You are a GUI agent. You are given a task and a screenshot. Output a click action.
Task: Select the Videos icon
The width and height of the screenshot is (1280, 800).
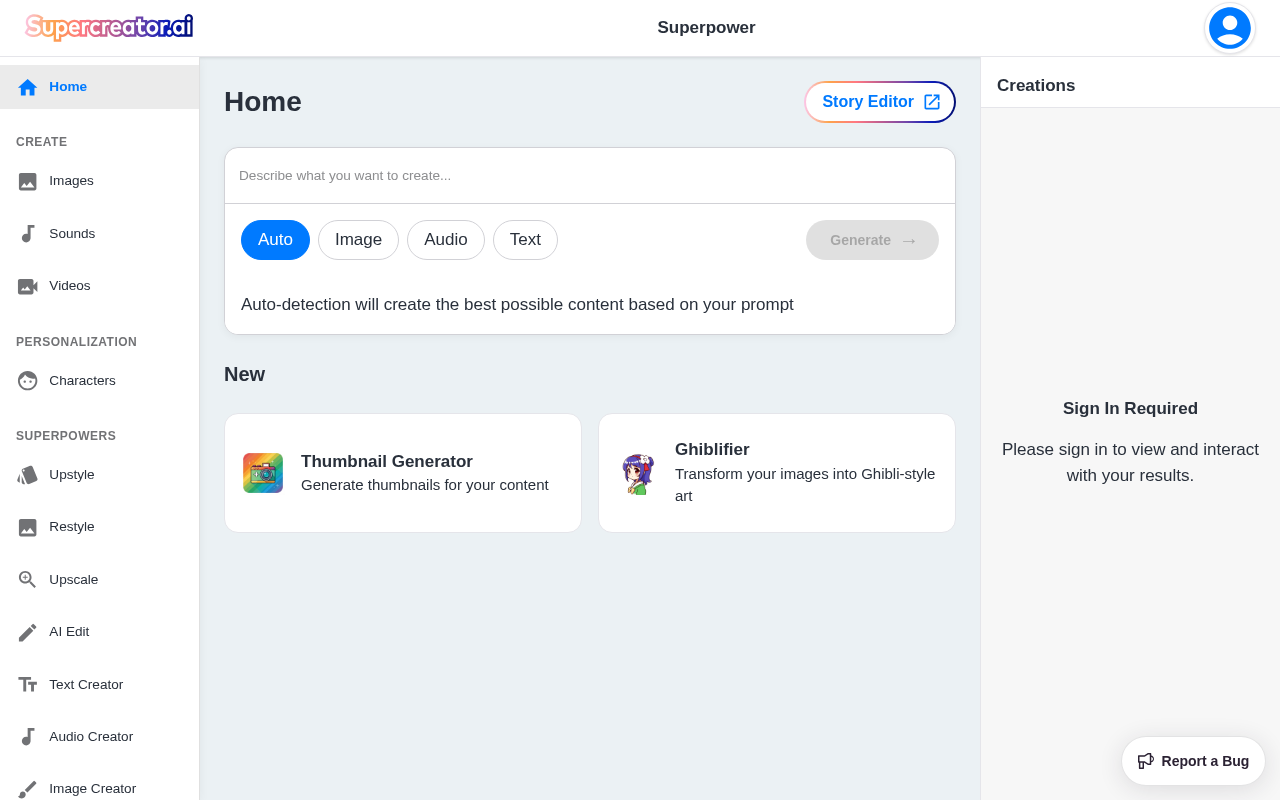point(27,285)
